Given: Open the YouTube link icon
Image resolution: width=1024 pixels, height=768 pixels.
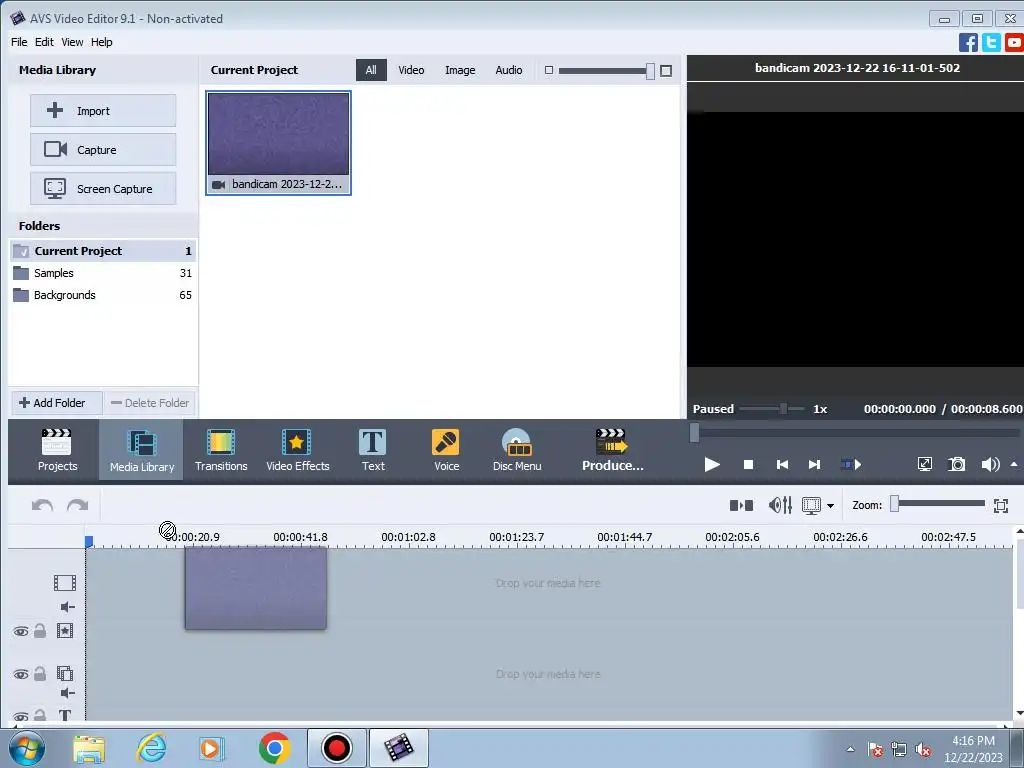Looking at the screenshot, I should 1014,42.
